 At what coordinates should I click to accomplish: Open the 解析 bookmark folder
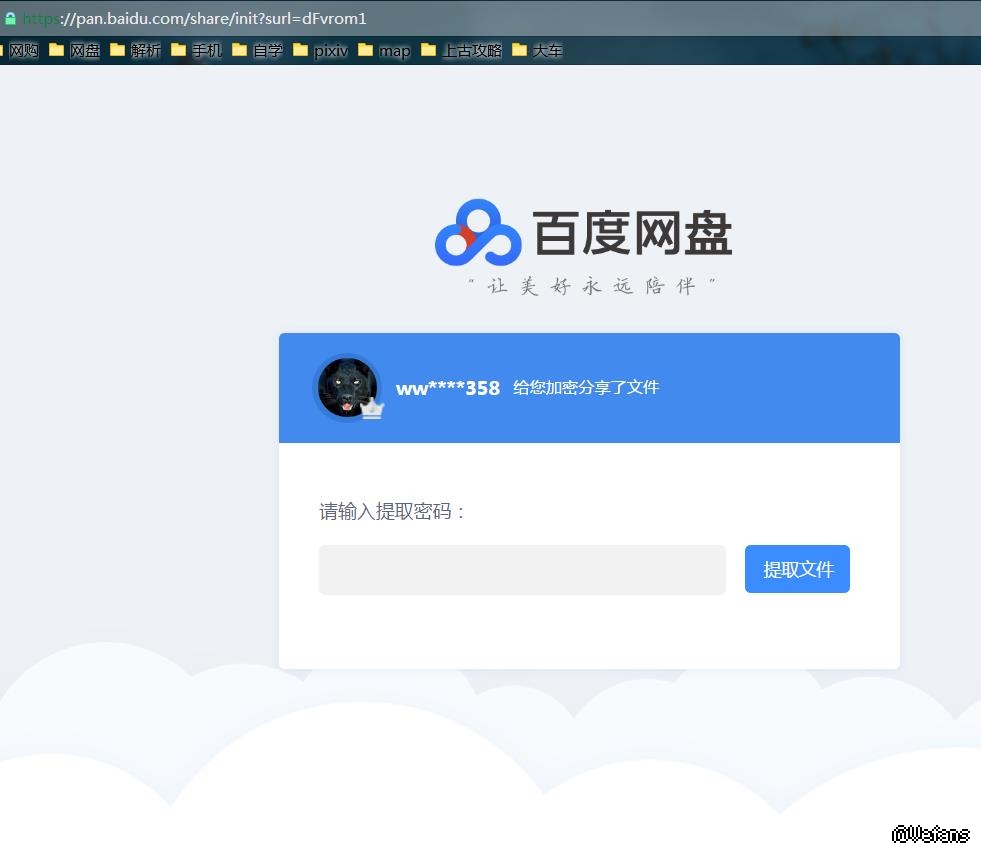(x=135, y=50)
